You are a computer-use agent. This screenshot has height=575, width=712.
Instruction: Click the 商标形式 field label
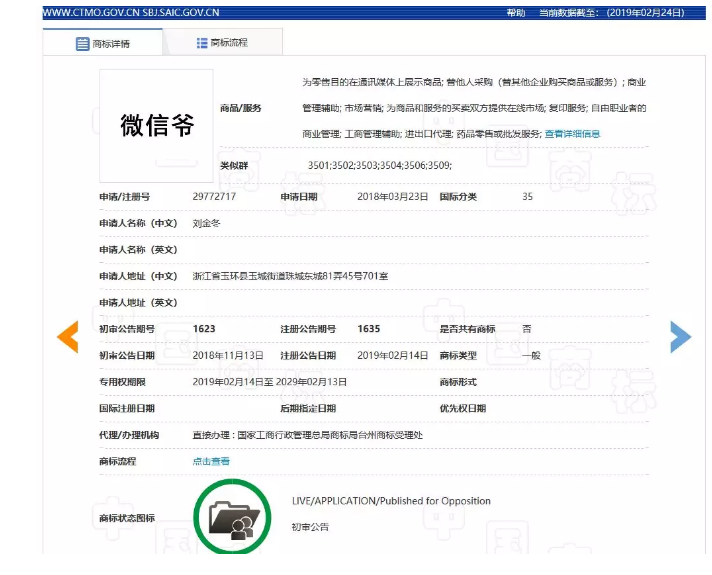(458, 382)
